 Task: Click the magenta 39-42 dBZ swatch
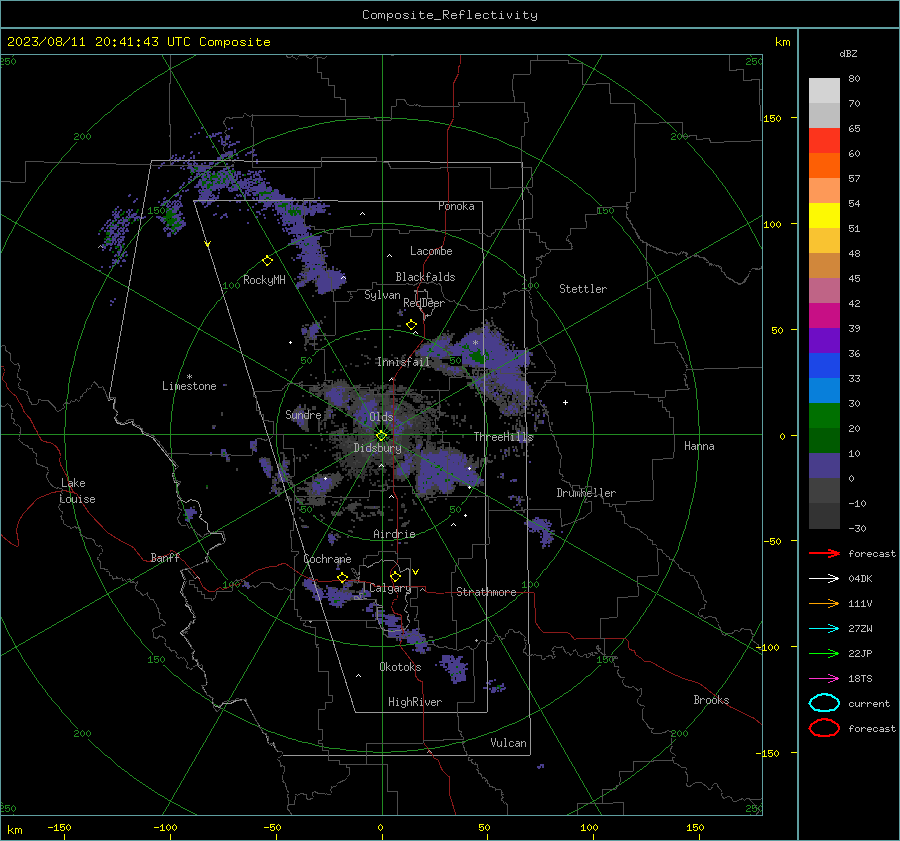pyautogui.click(x=824, y=316)
